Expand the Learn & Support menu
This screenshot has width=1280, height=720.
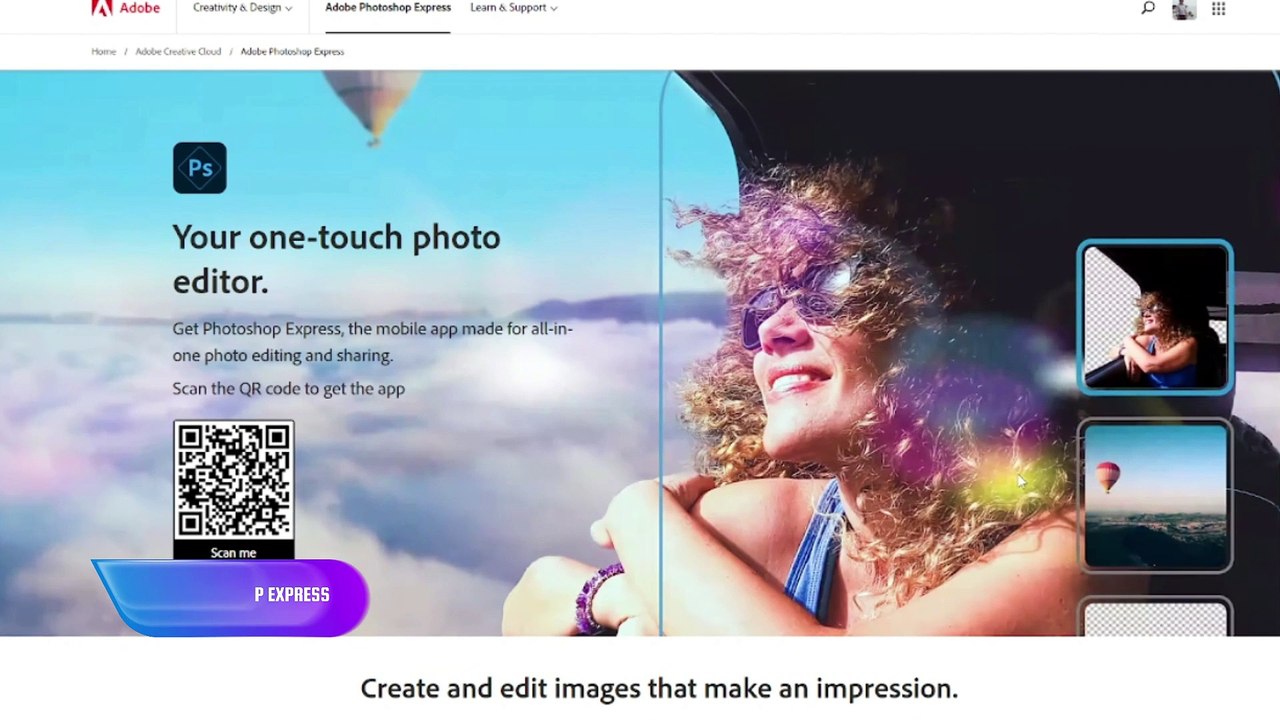[514, 8]
